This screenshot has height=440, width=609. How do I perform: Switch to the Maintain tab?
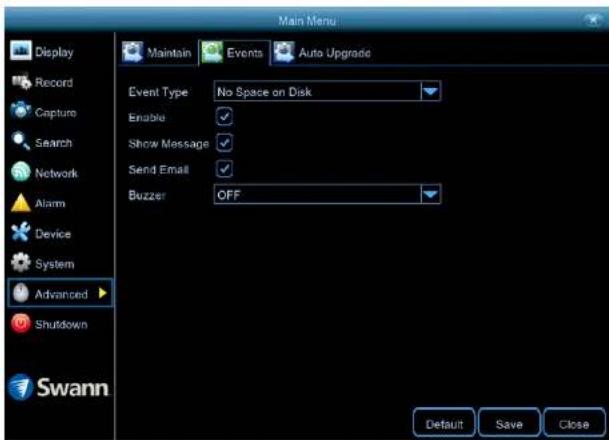[157, 52]
